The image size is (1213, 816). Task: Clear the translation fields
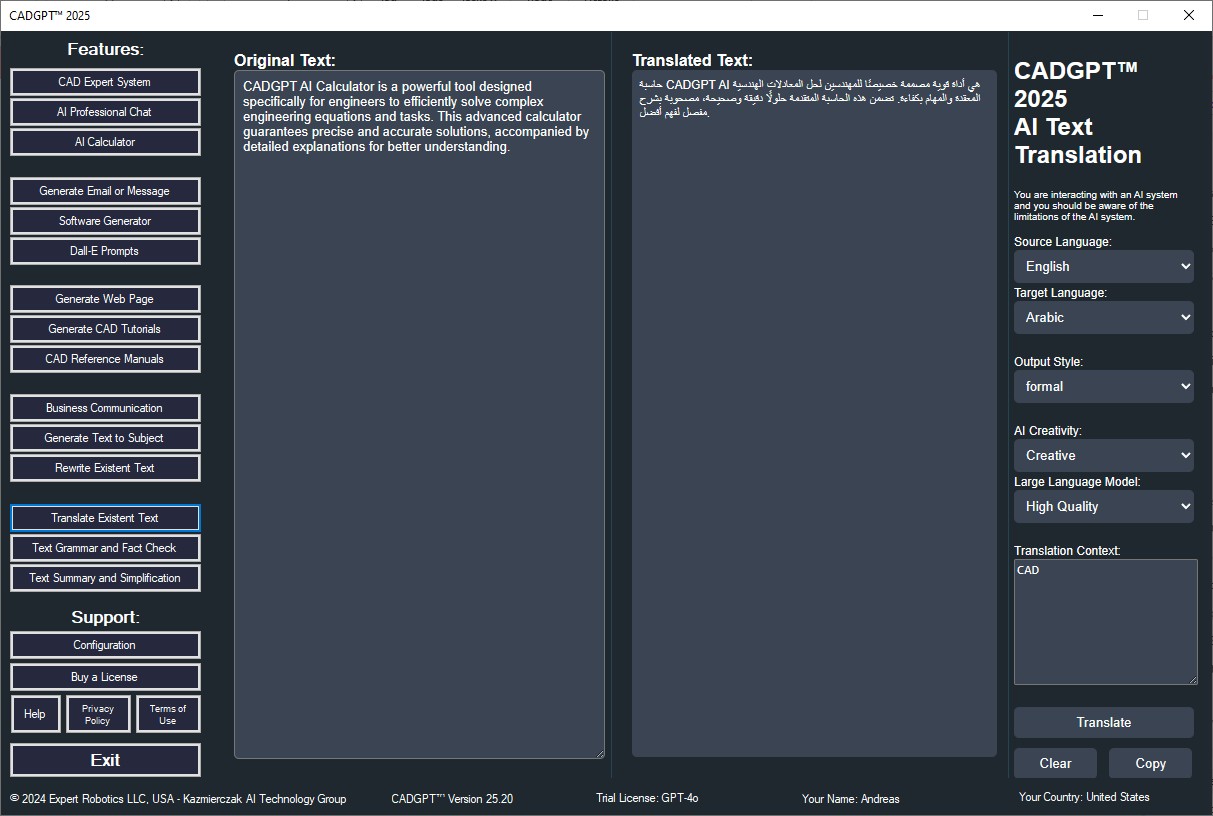(1055, 763)
